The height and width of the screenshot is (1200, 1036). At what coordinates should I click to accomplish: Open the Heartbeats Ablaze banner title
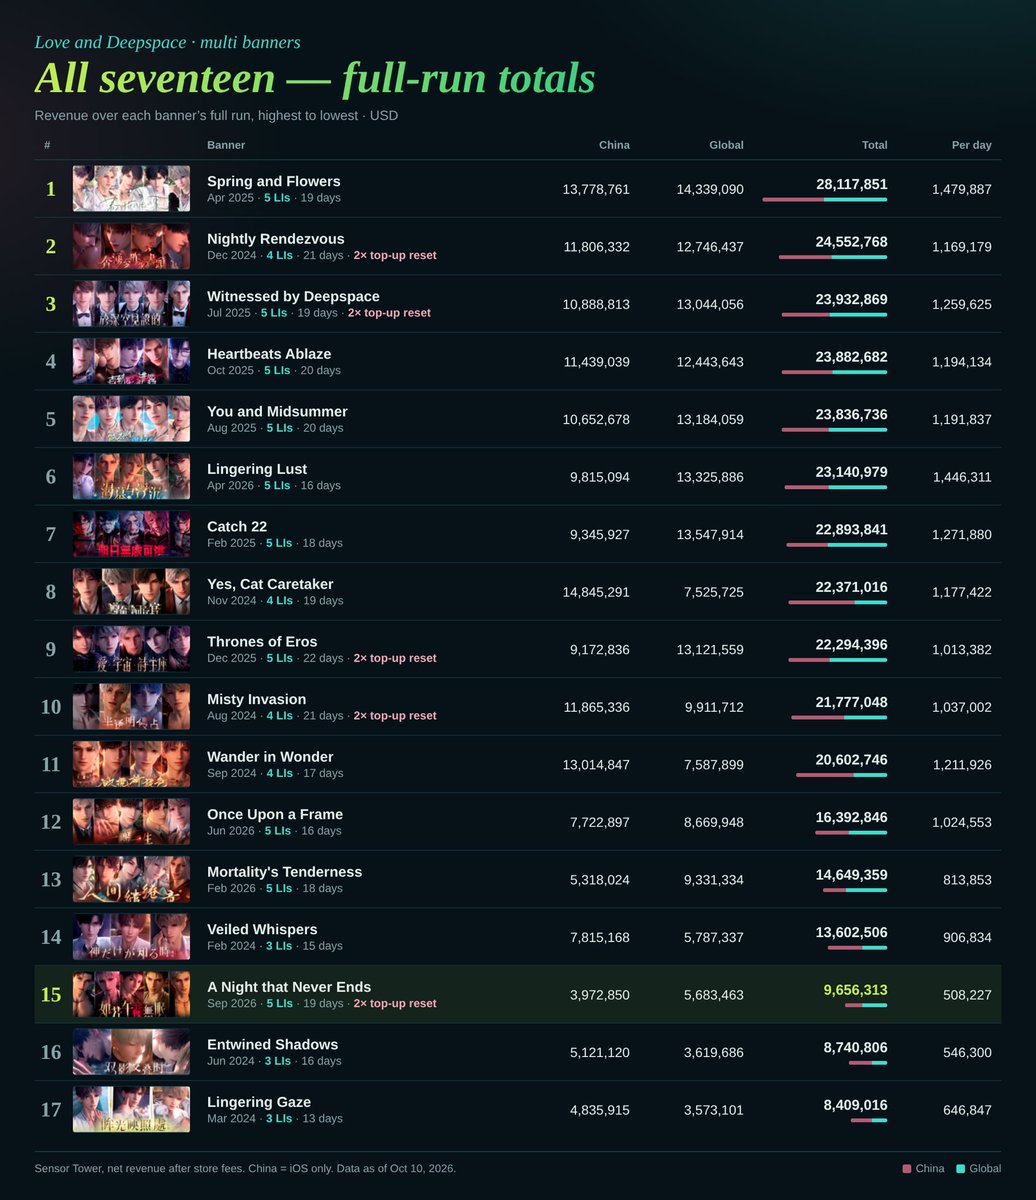tap(269, 354)
